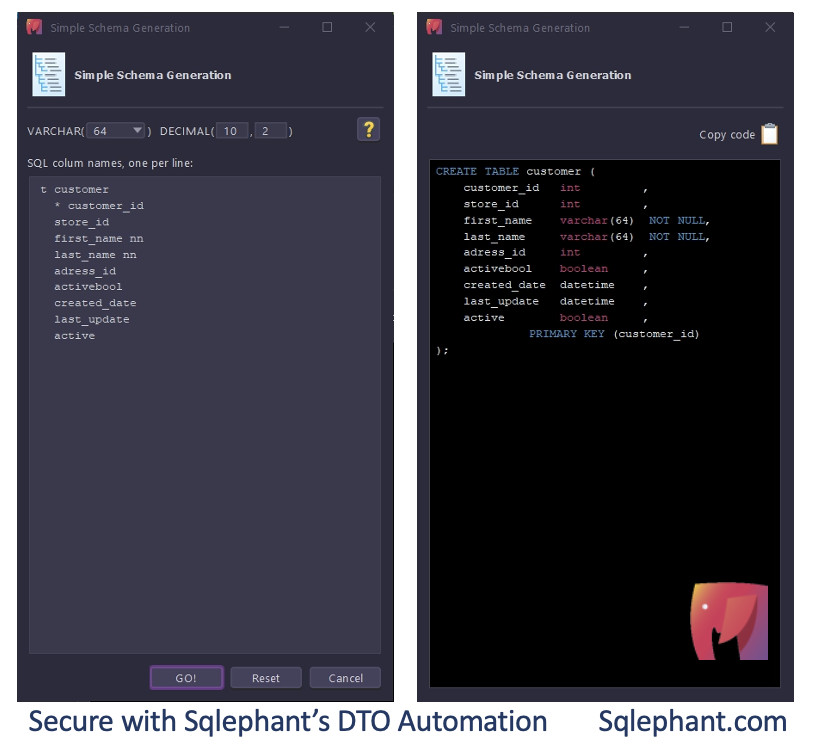Click 'last_name' in the generated SQL output
The height and width of the screenshot is (750, 814).
(494, 237)
